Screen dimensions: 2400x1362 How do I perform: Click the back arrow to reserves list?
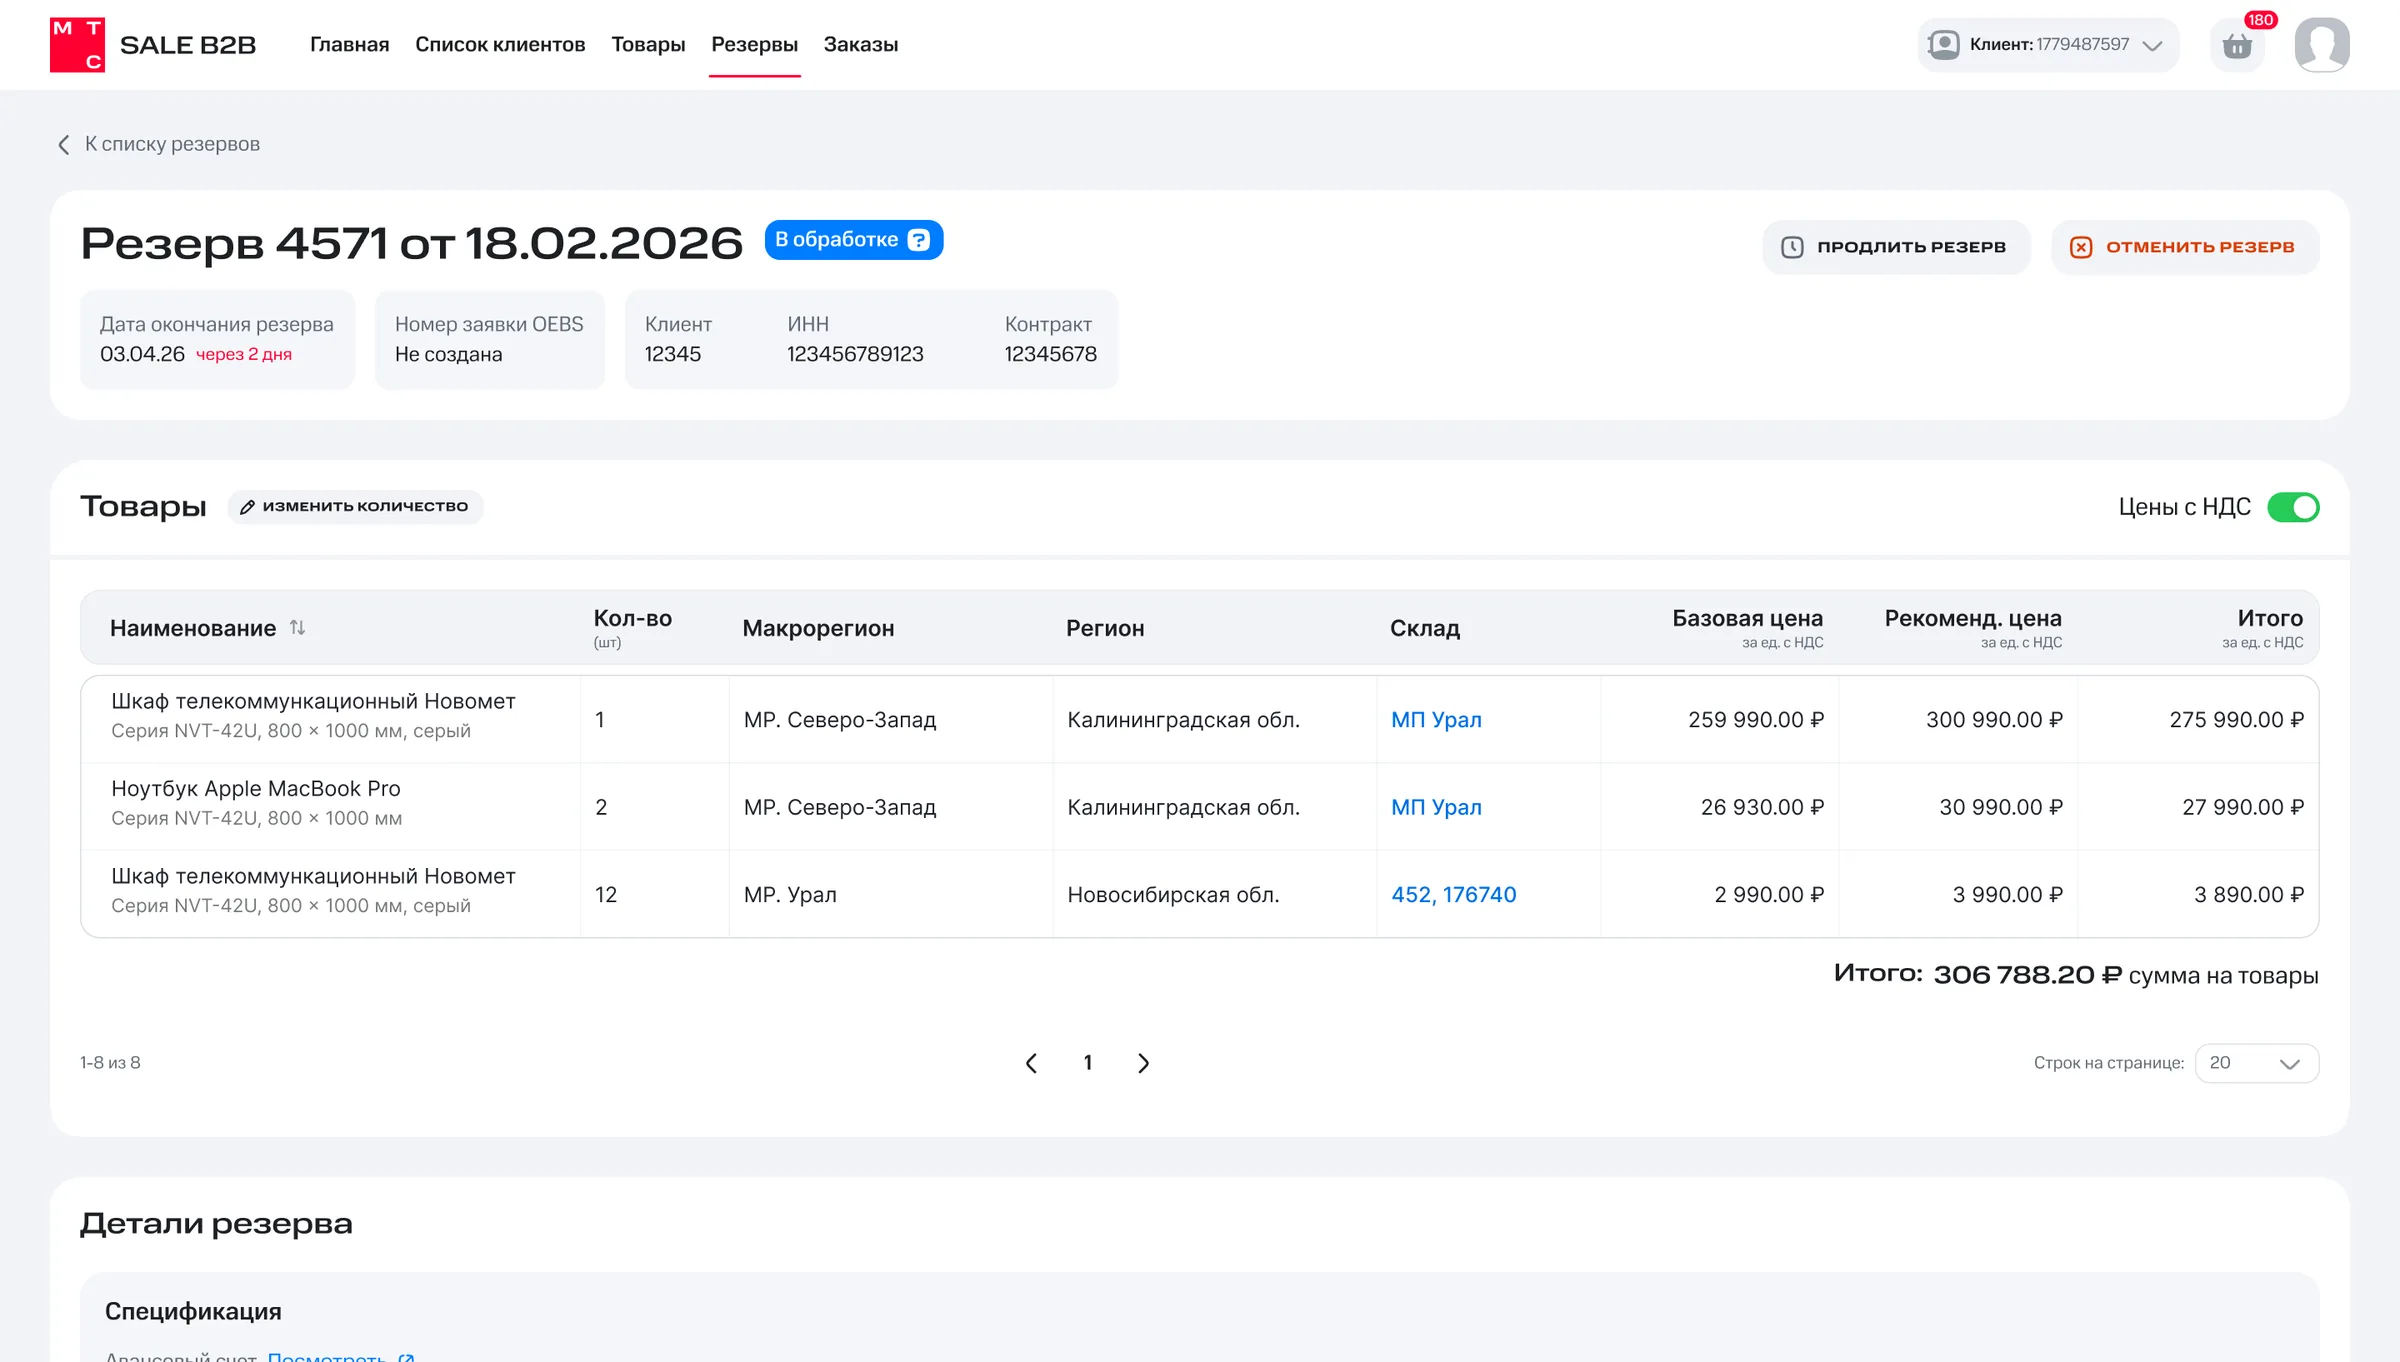pos(64,145)
